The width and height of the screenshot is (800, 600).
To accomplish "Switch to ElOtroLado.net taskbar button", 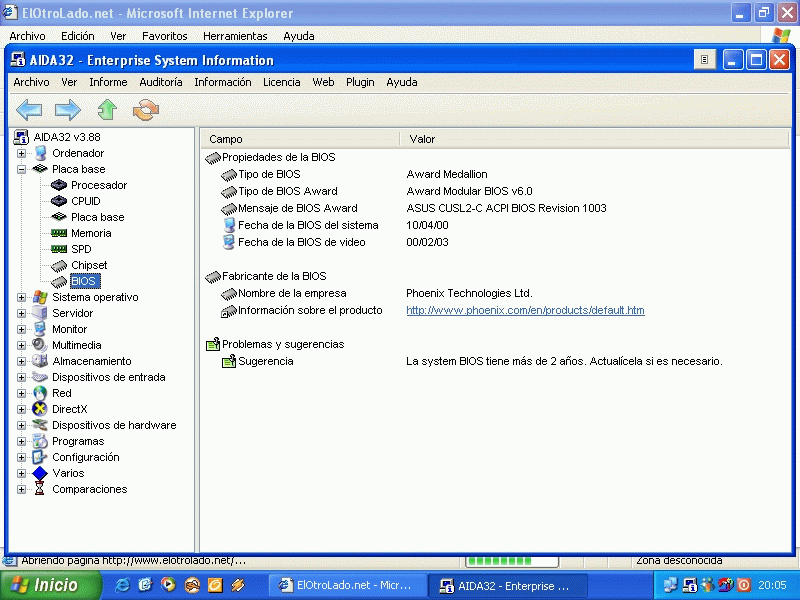I will click(348, 585).
